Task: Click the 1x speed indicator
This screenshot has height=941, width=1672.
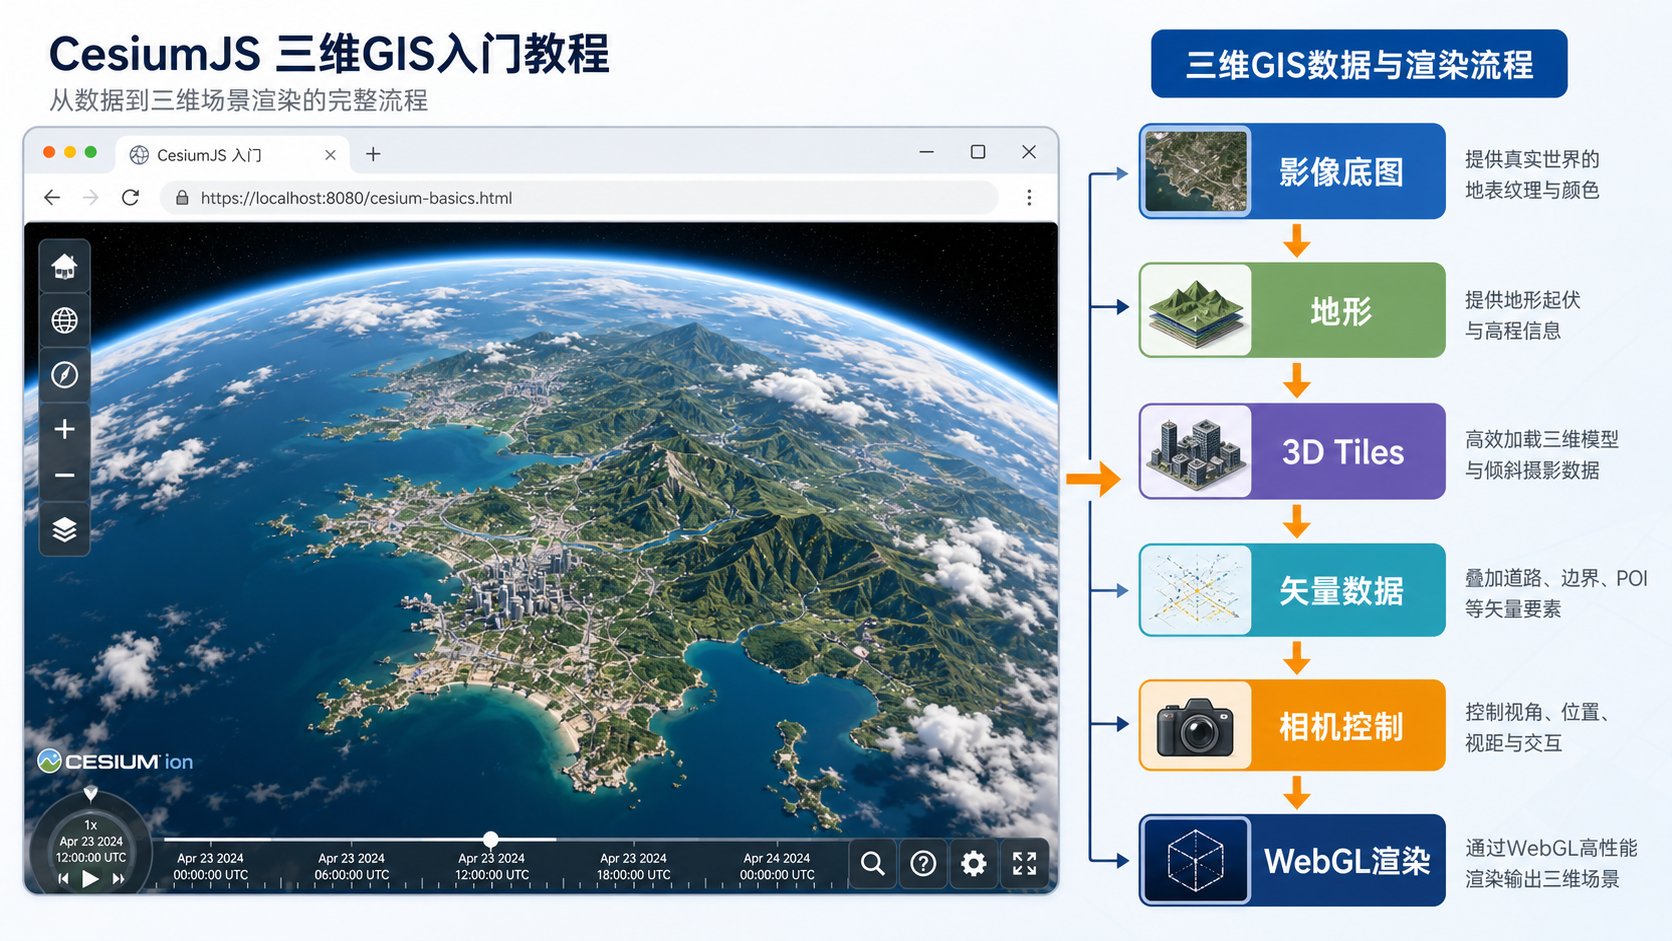Action: [91, 825]
